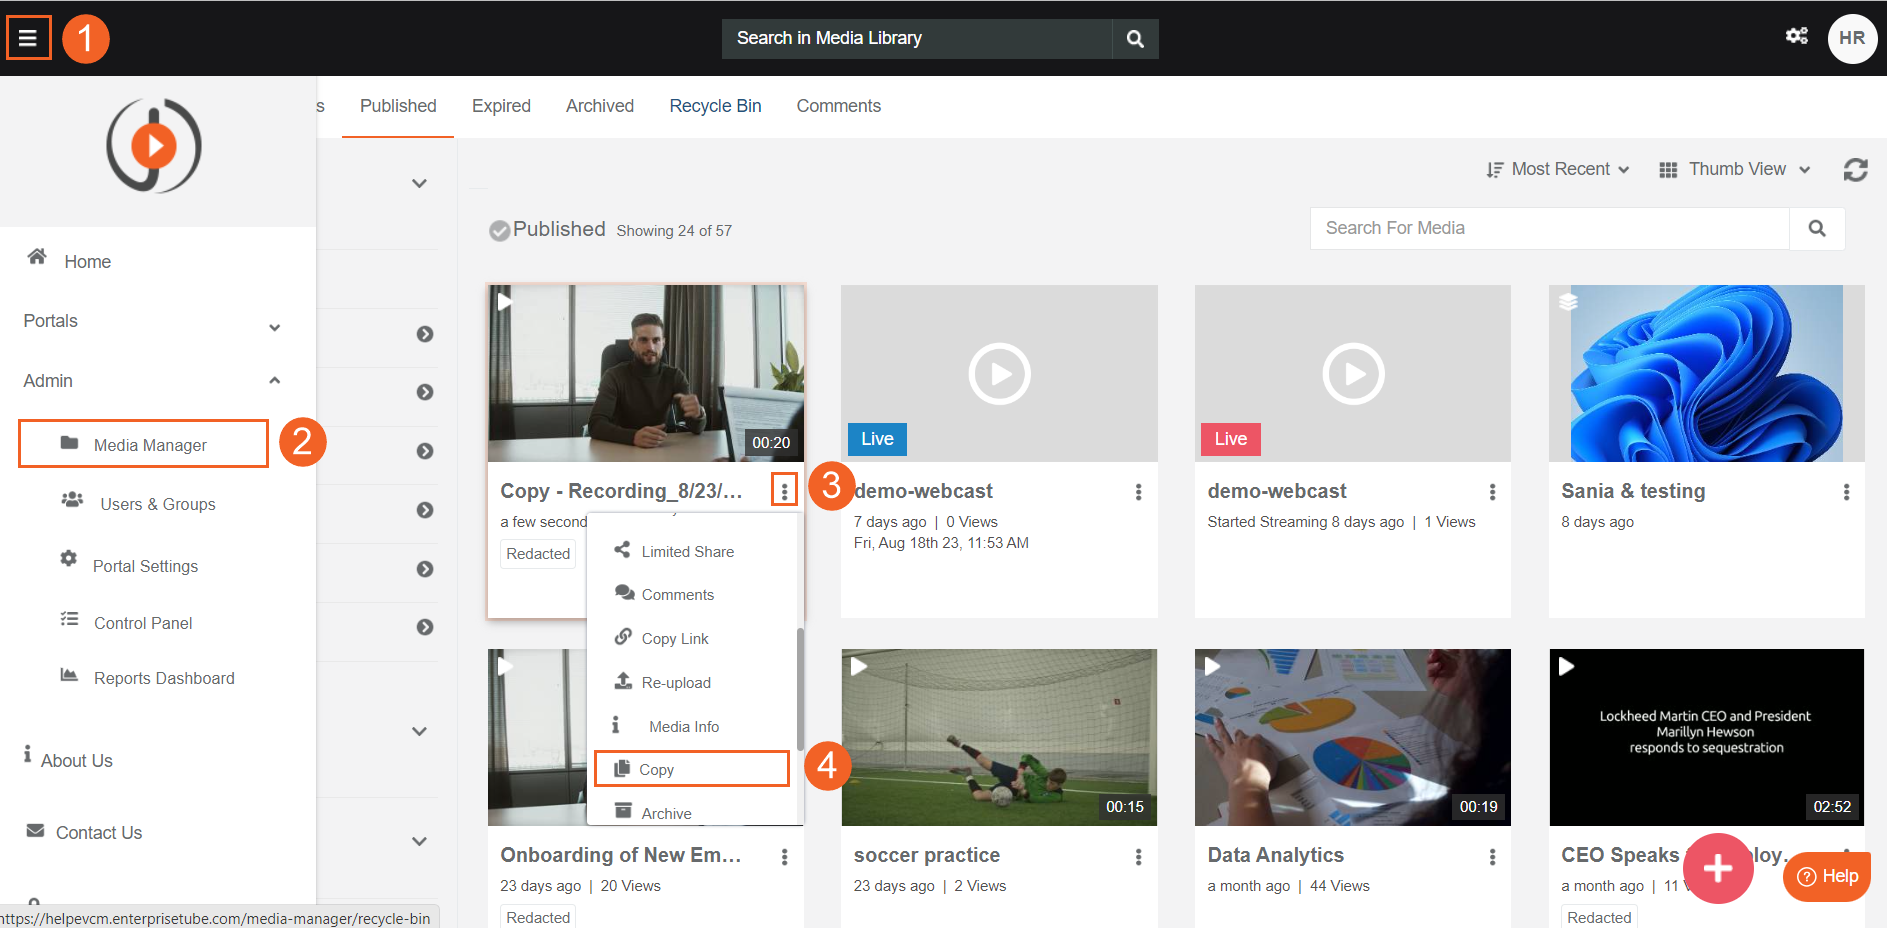Open three-dot menu for Copy - Recording video
This screenshot has height=928, width=1887.
coord(784,491)
